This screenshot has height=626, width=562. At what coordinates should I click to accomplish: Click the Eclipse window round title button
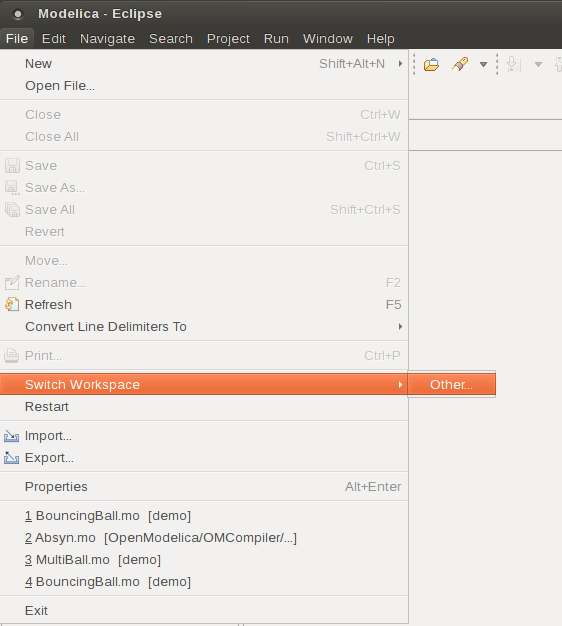pyautogui.click(x=18, y=14)
